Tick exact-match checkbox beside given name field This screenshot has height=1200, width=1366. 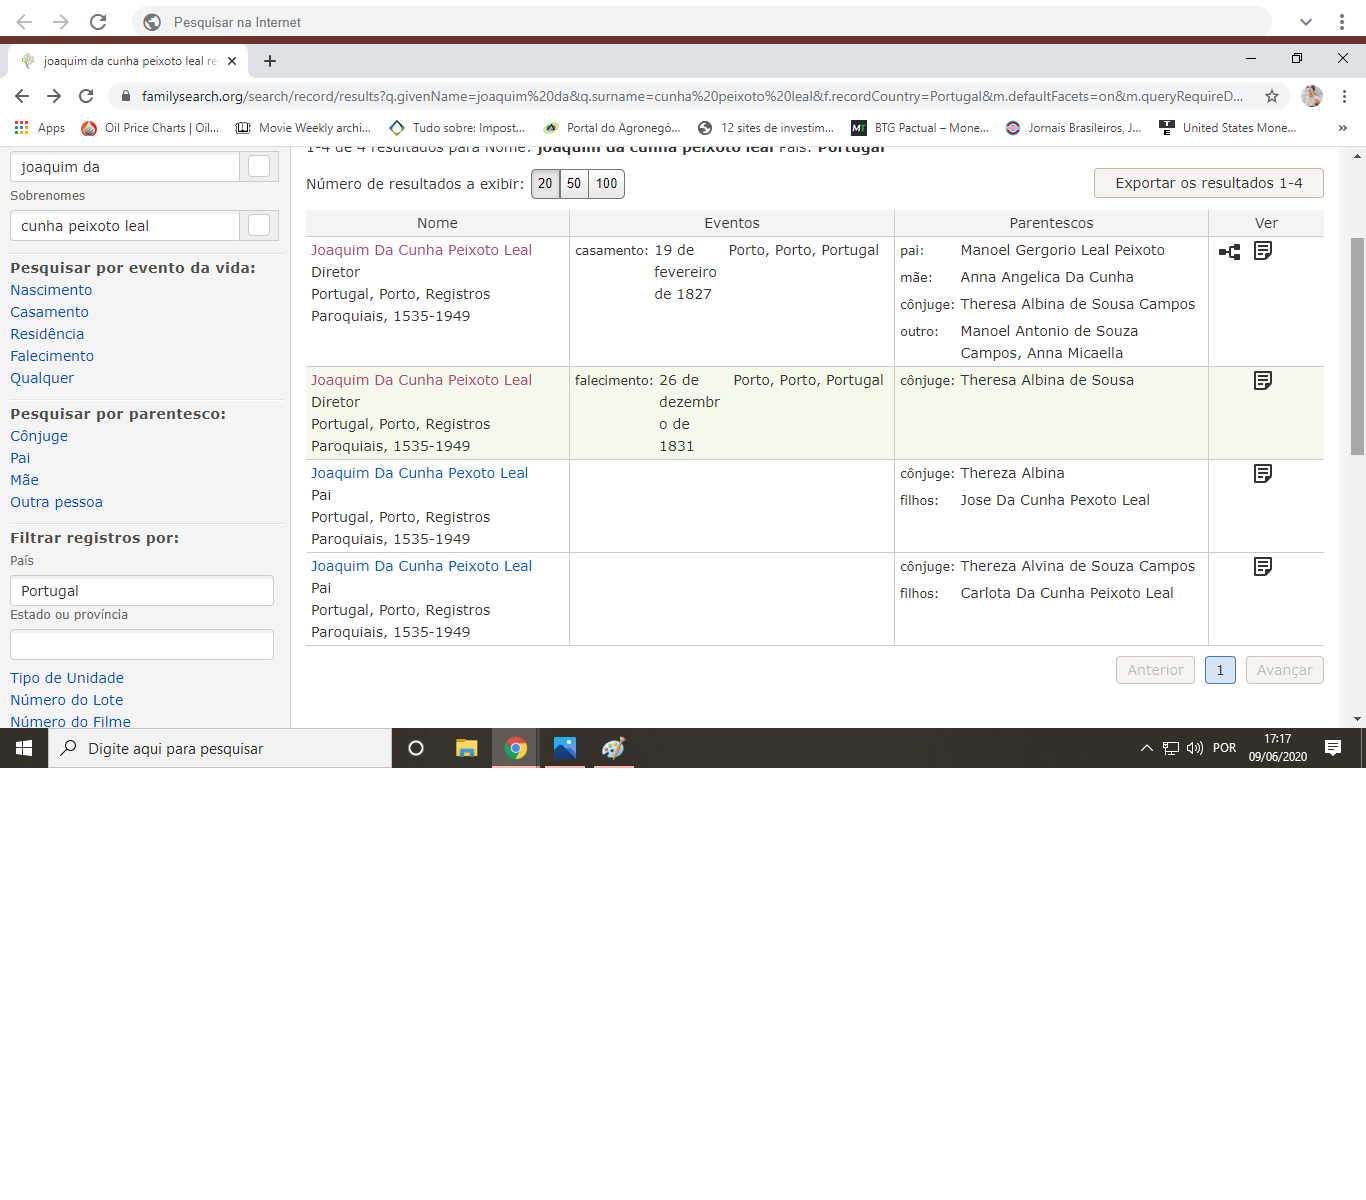tap(259, 167)
